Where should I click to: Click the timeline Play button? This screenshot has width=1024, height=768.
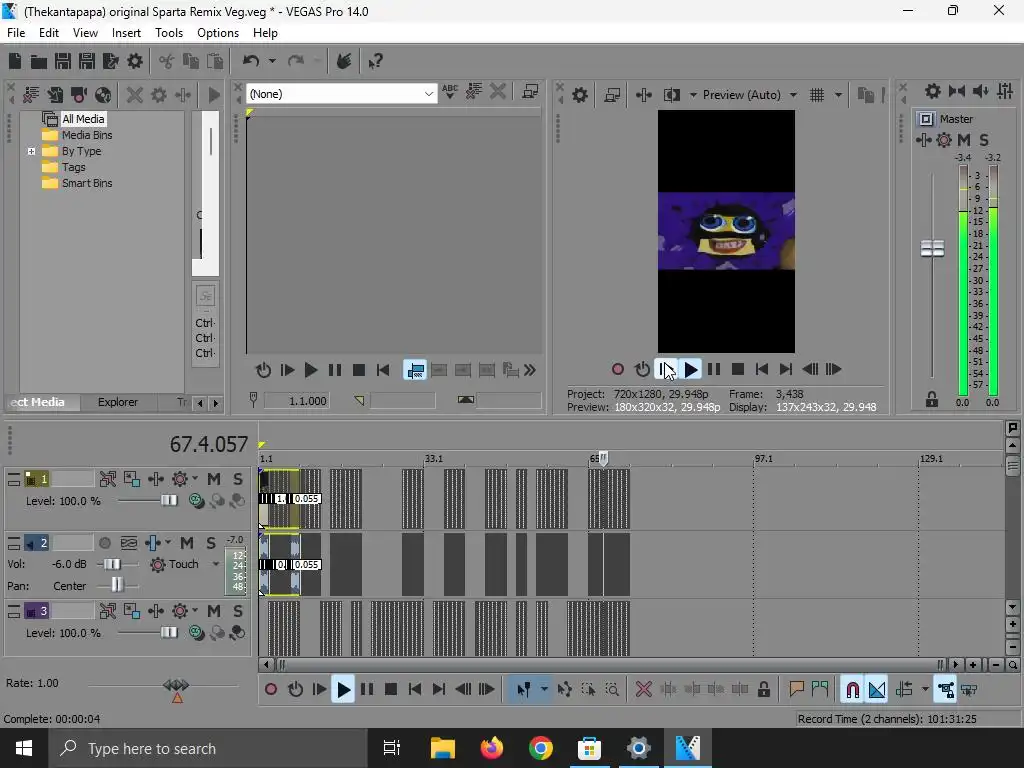[x=343, y=690]
